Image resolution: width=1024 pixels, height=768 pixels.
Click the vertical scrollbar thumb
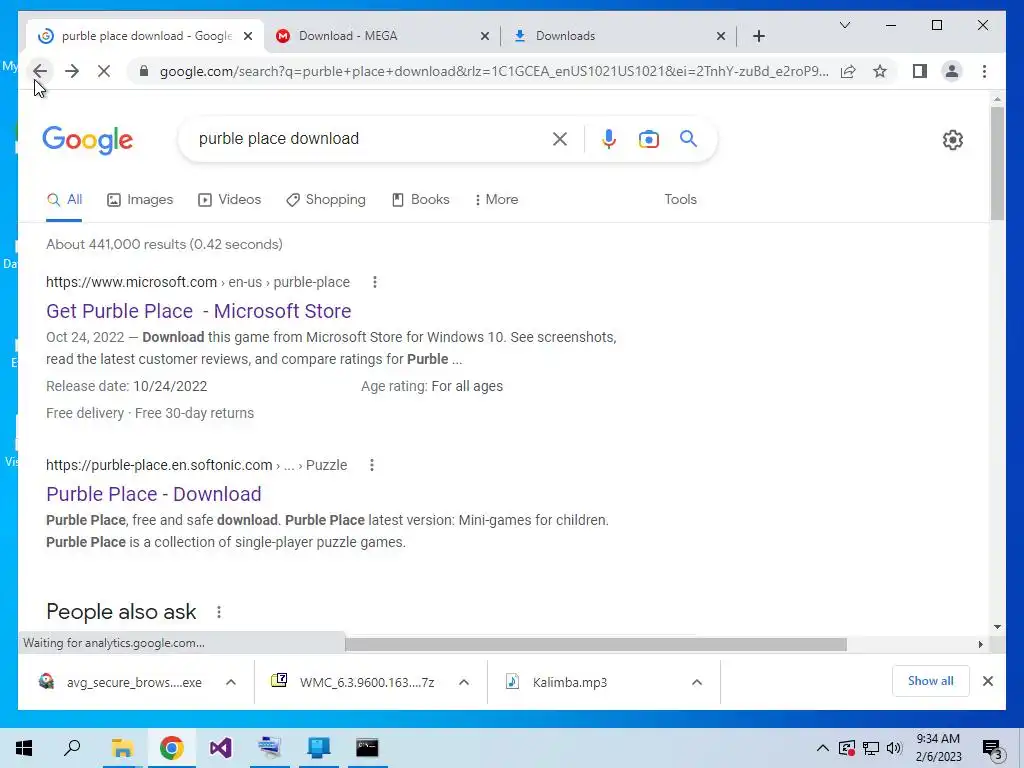[997, 163]
